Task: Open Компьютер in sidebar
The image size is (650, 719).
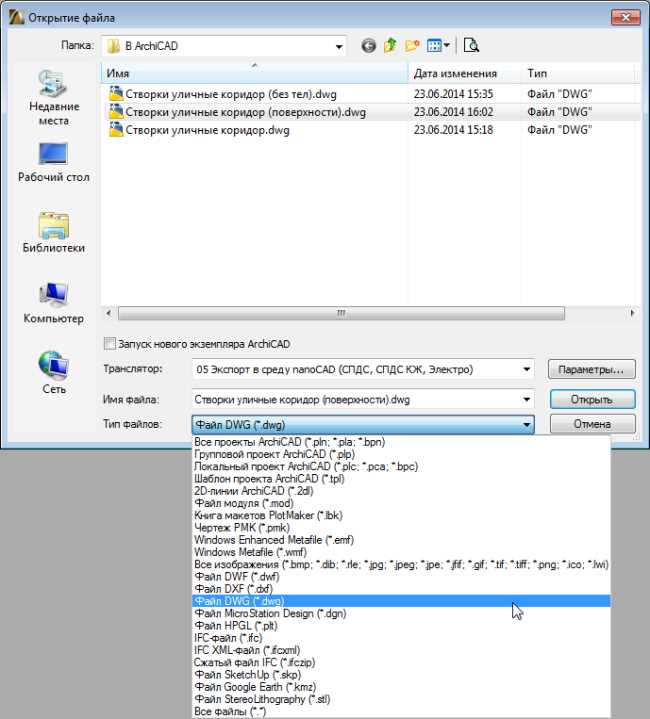Action: [x=54, y=303]
